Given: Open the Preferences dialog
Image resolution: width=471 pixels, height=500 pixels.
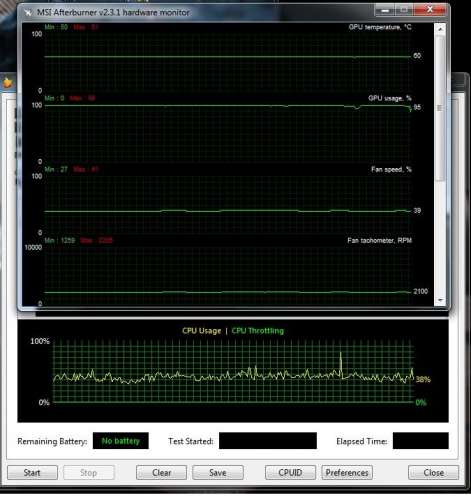Looking at the screenshot, I should 347,472.
